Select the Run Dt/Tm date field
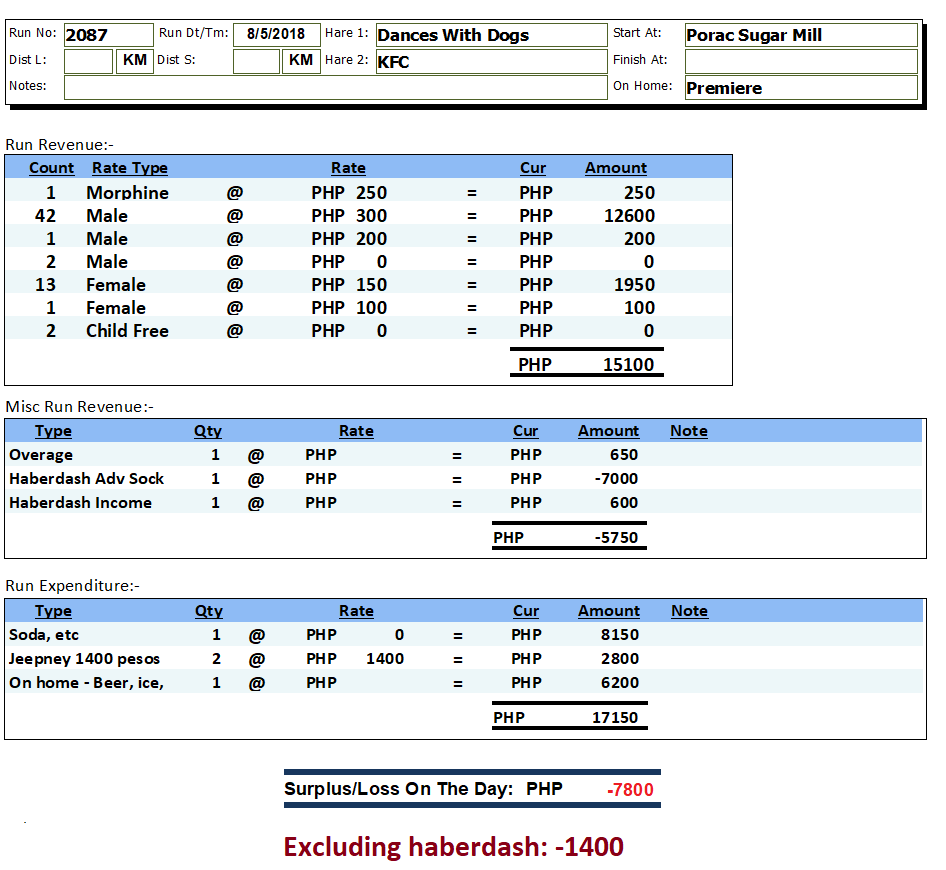 pos(276,35)
